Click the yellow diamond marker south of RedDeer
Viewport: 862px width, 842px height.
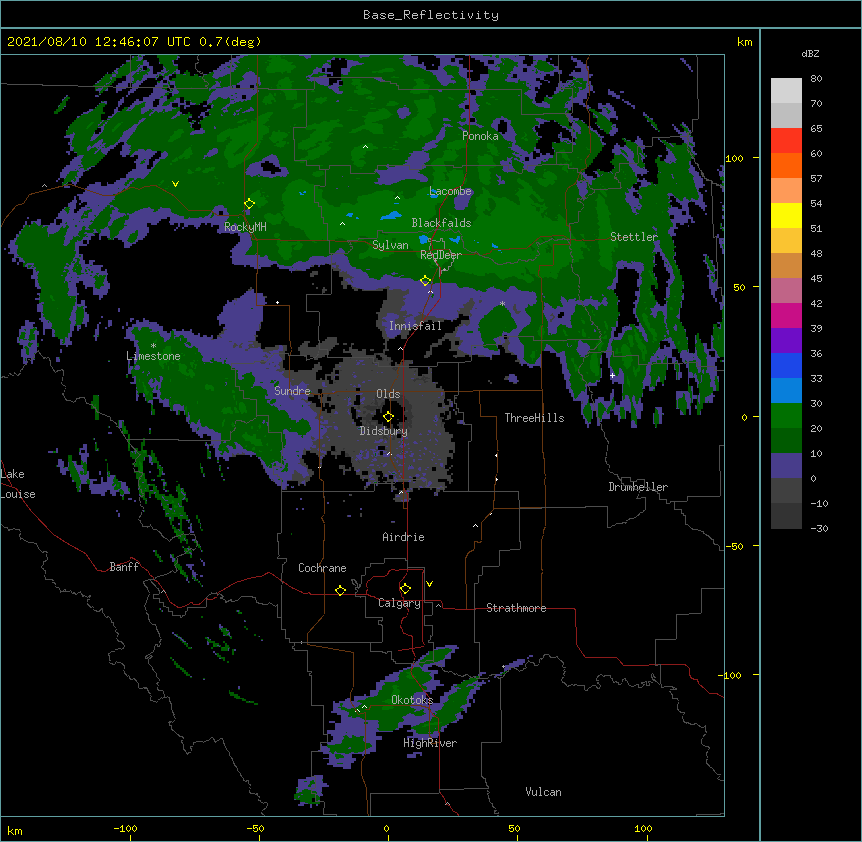pos(425,281)
